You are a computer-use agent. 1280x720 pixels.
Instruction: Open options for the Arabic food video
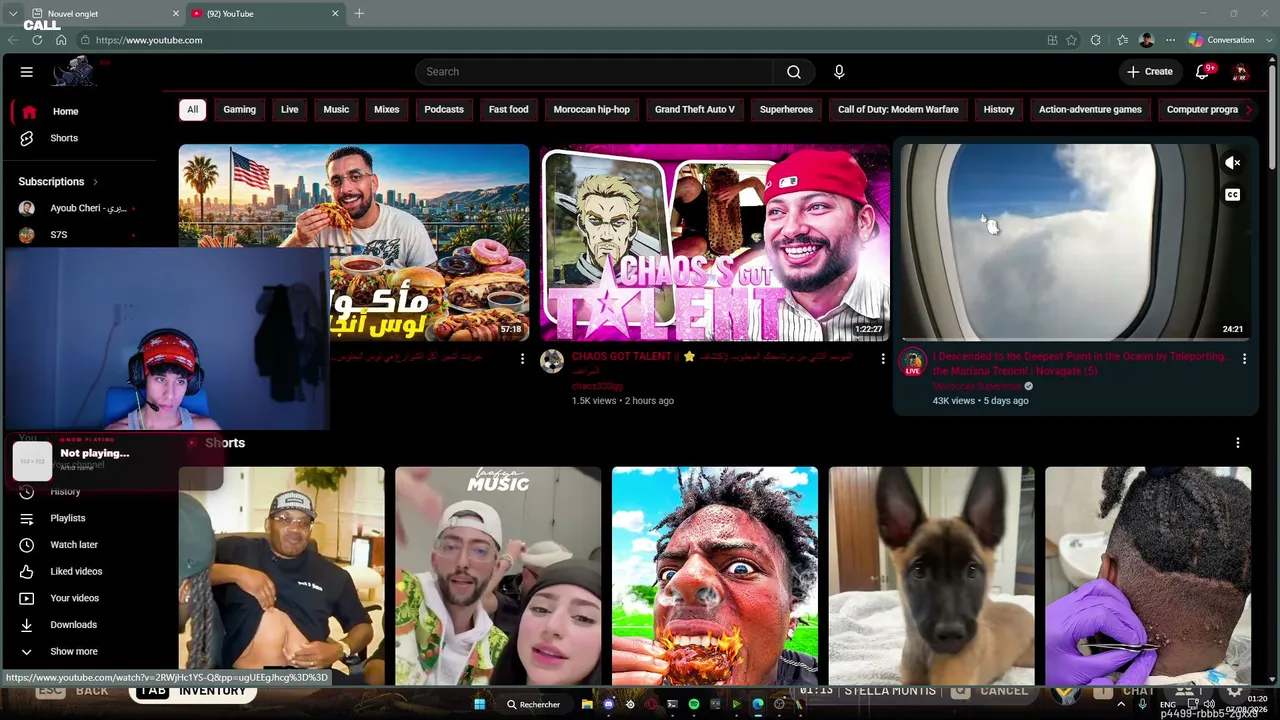tap(522, 358)
